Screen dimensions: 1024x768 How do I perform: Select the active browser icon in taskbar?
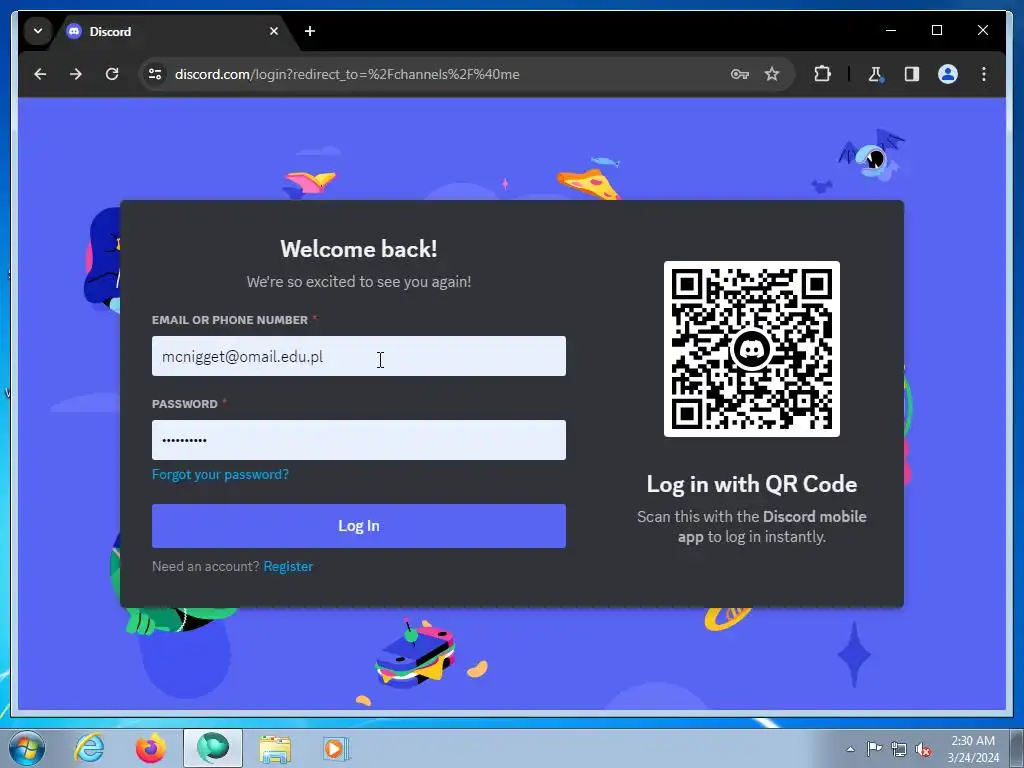coord(213,748)
